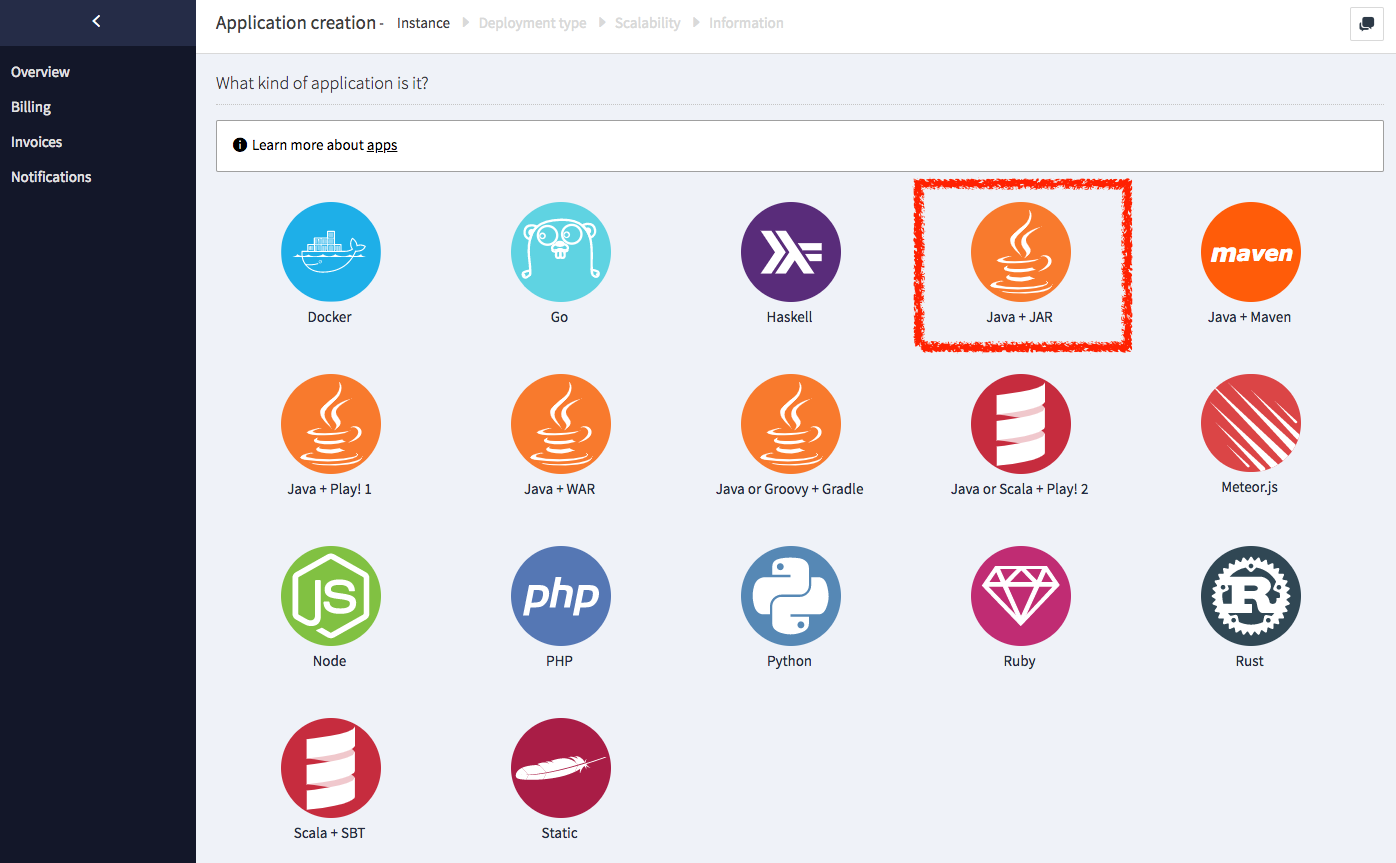Select the Python application icon
The width and height of the screenshot is (1396, 863).
790,596
